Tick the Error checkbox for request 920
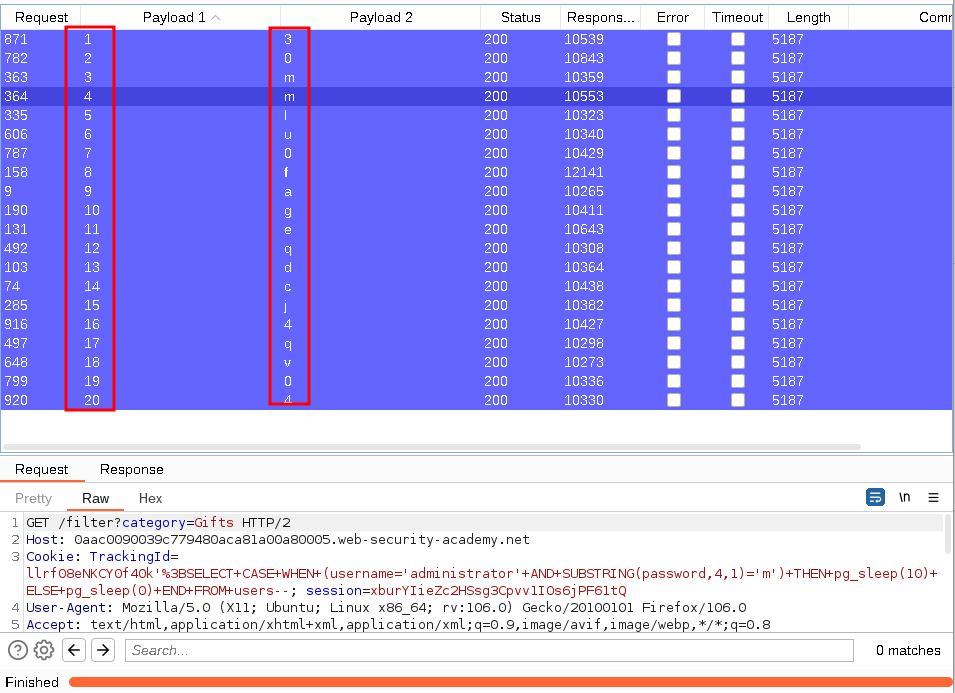The image size is (955, 693). pos(674,400)
